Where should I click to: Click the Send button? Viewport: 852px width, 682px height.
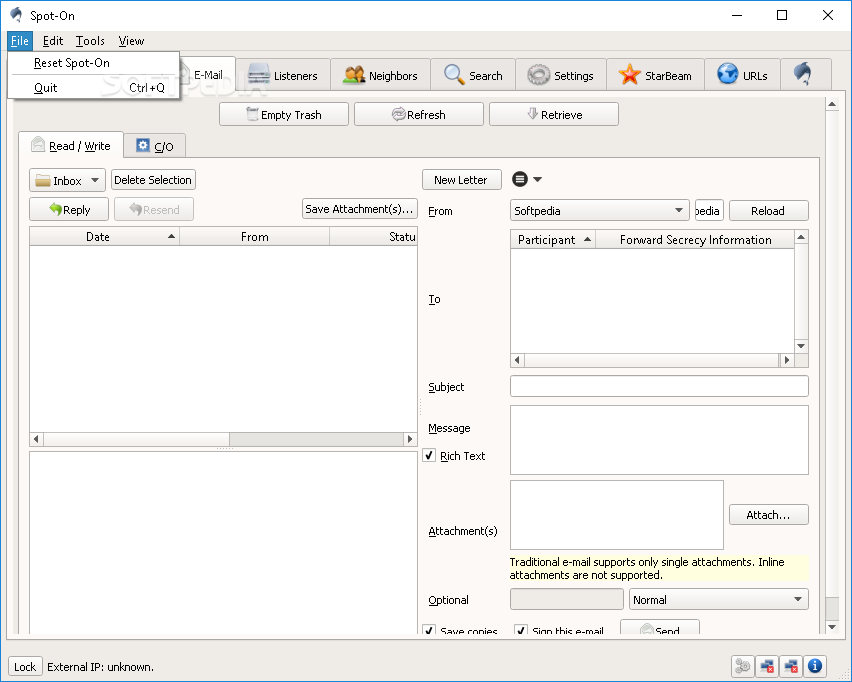click(x=660, y=628)
